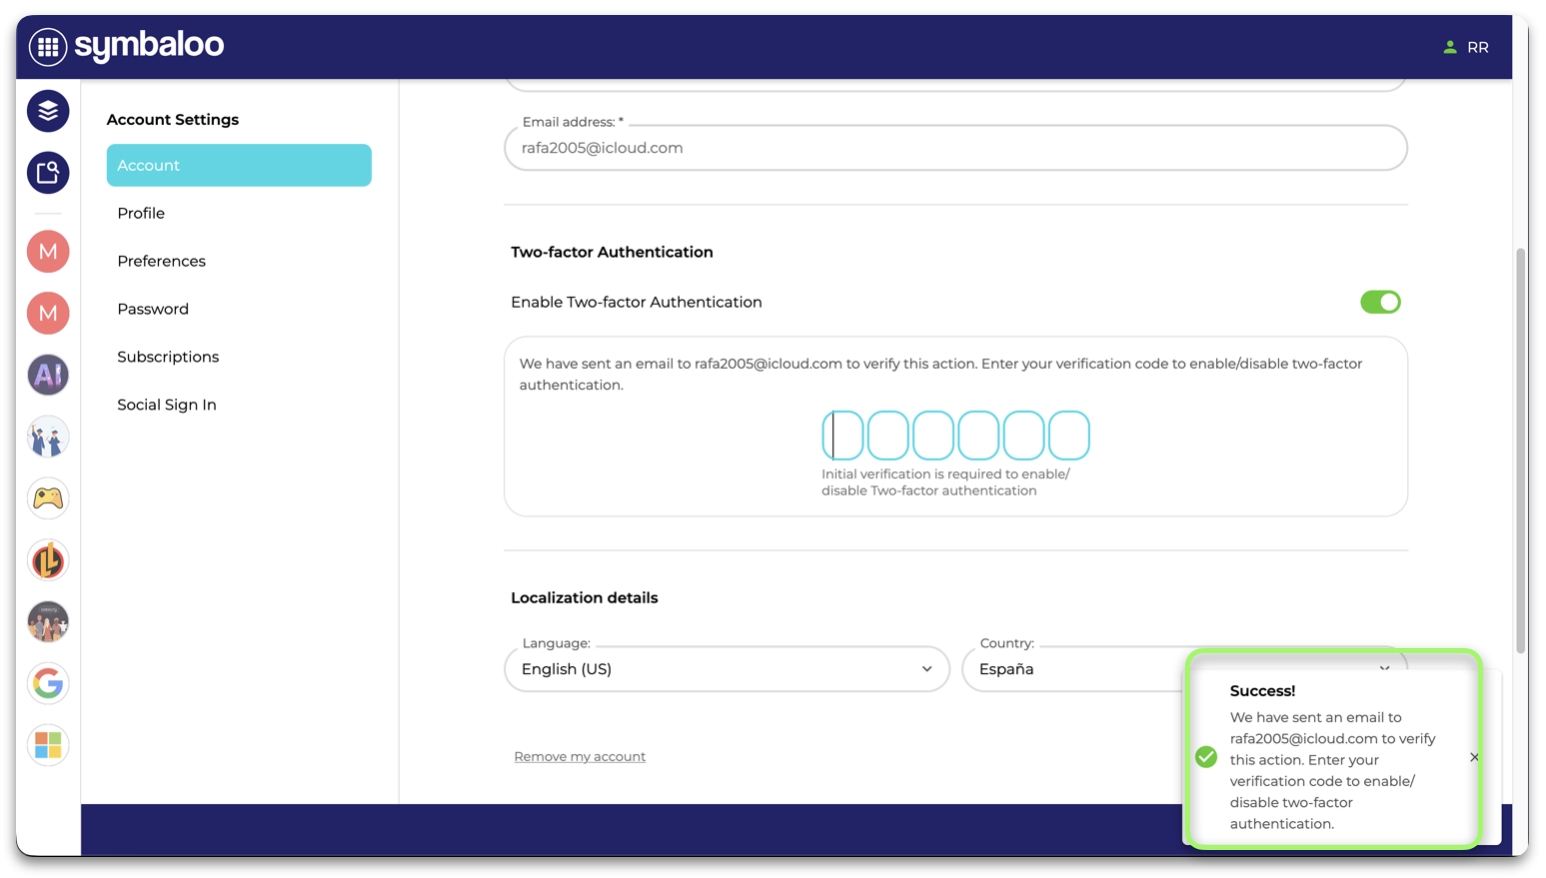This screenshot has height=878, width=1546.
Task: Open the Social Sign In section
Action: pos(167,405)
